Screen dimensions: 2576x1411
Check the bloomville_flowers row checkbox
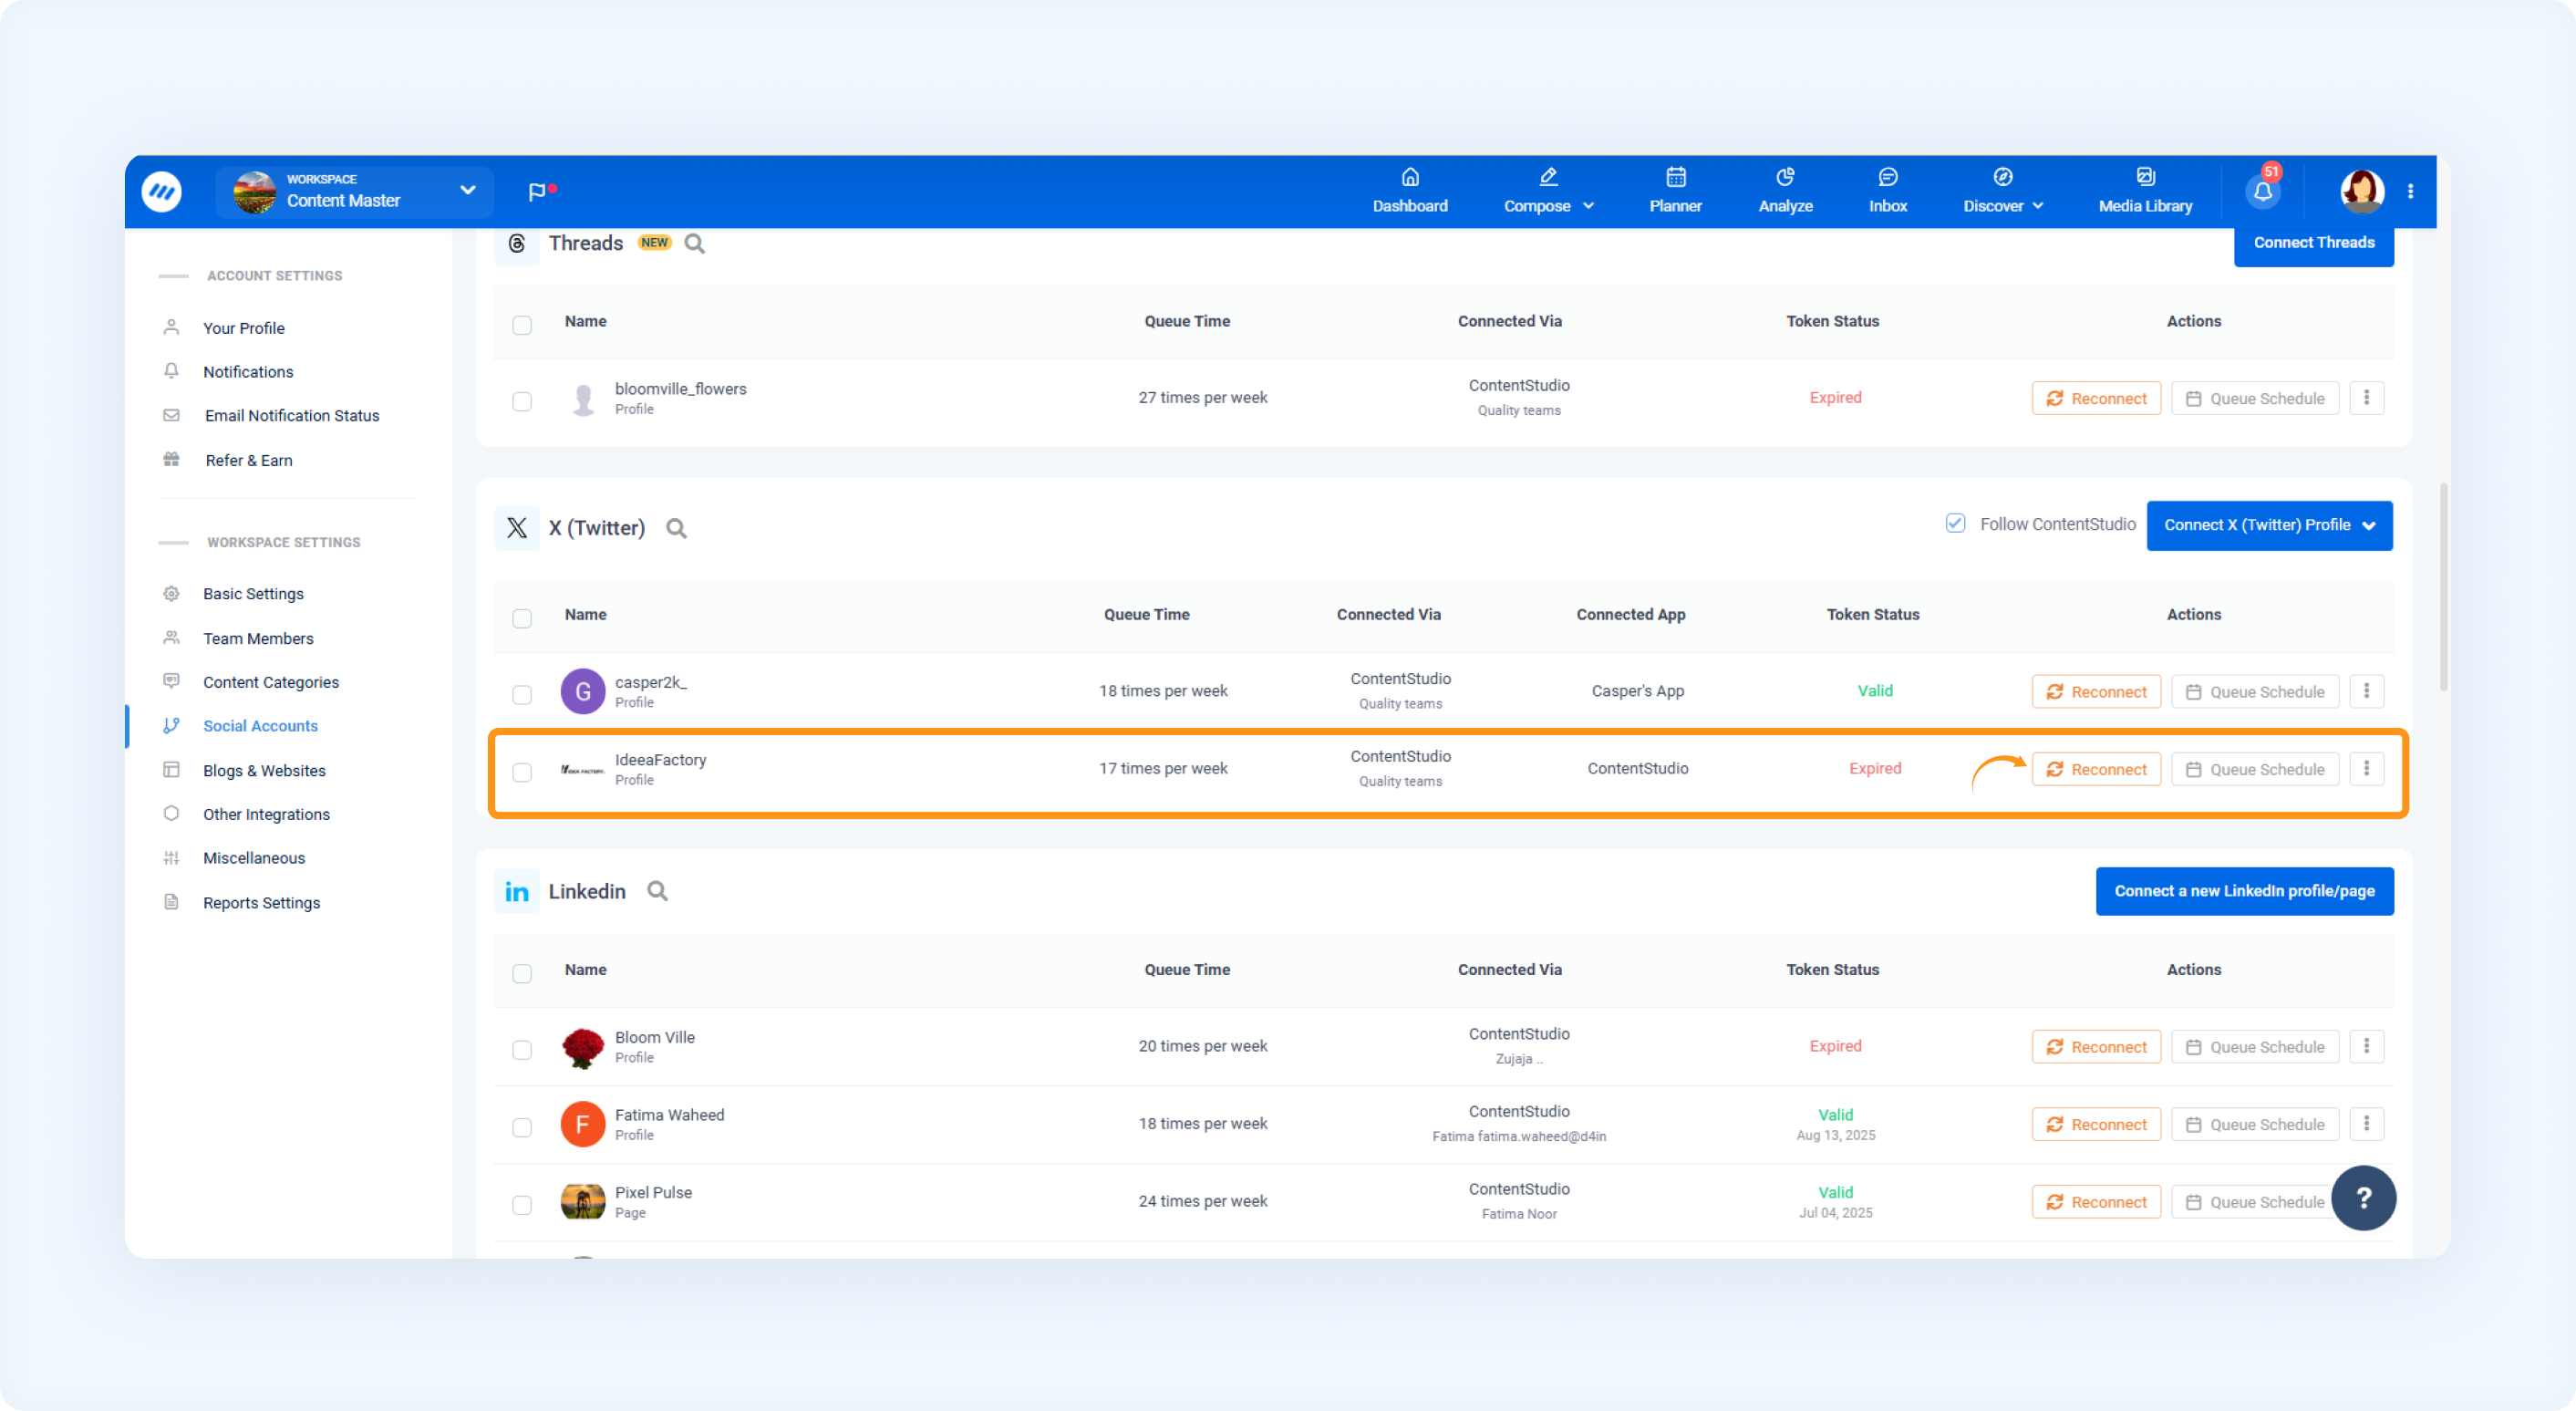pos(522,401)
